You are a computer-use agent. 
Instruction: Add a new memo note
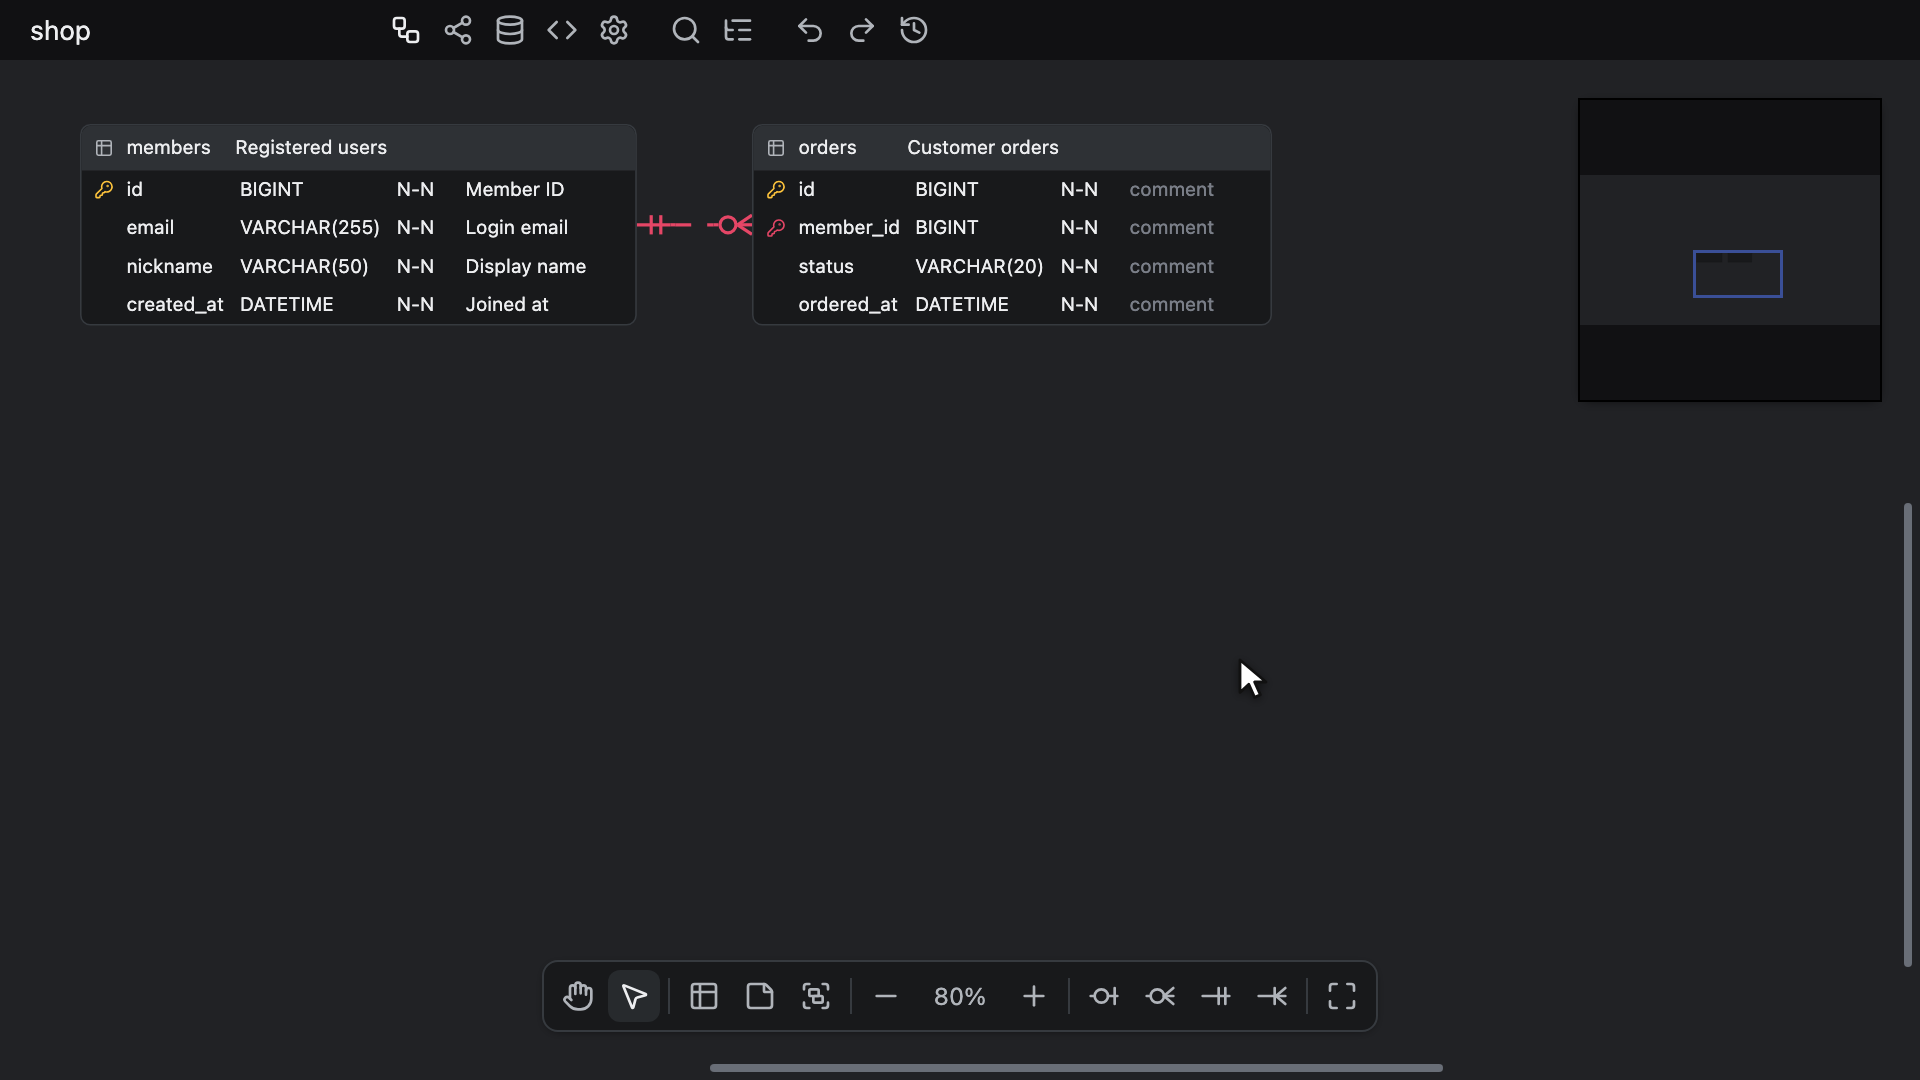(760, 996)
